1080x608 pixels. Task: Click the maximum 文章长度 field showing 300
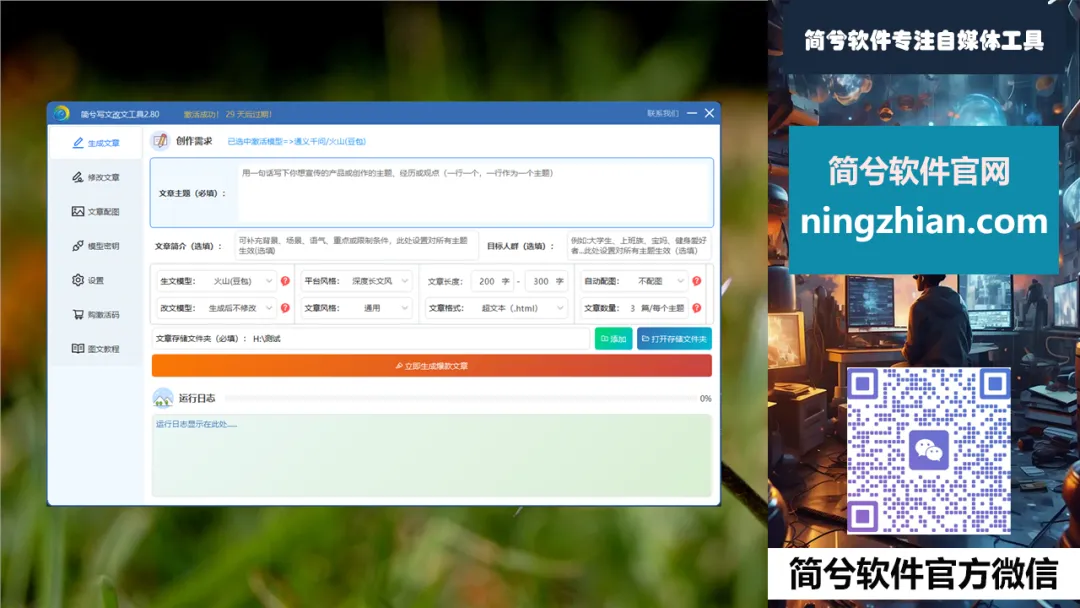point(546,281)
